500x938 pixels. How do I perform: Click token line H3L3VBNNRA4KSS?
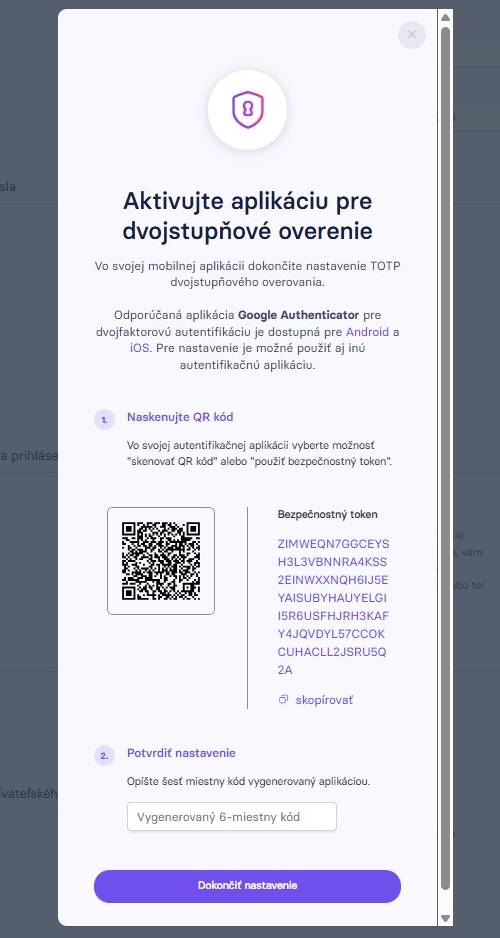click(x=332, y=562)
